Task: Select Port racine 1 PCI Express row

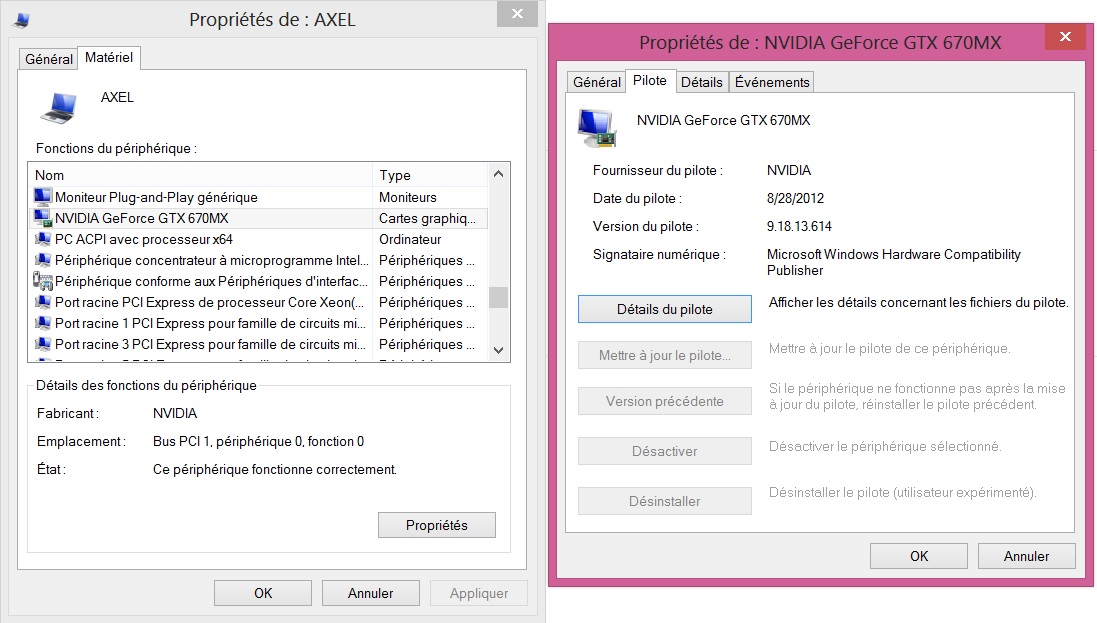Action: 260,323
